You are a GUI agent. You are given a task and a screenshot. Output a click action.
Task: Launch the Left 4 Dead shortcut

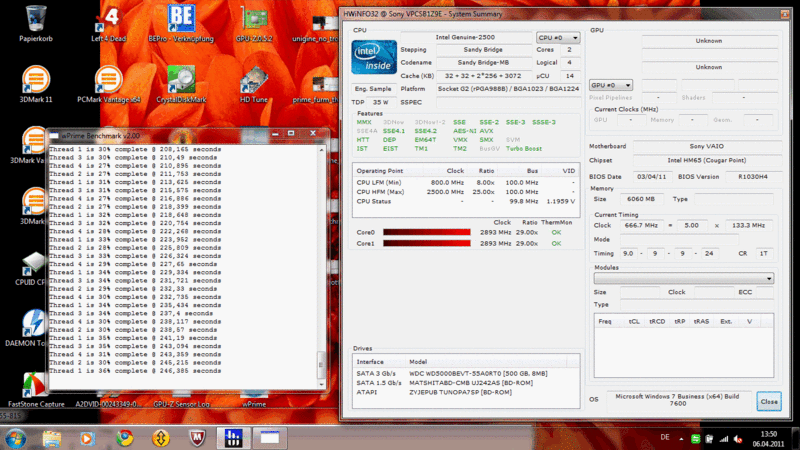108,23
